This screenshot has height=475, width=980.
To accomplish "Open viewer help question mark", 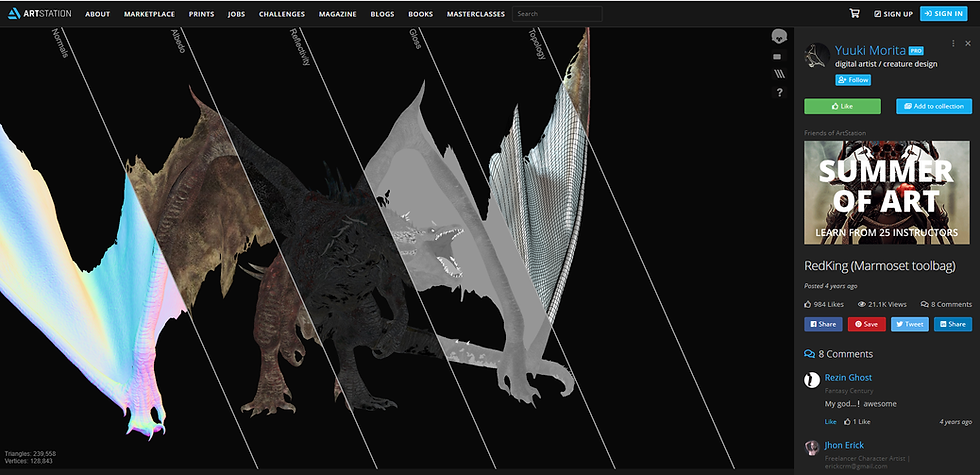I will point(779,92).
